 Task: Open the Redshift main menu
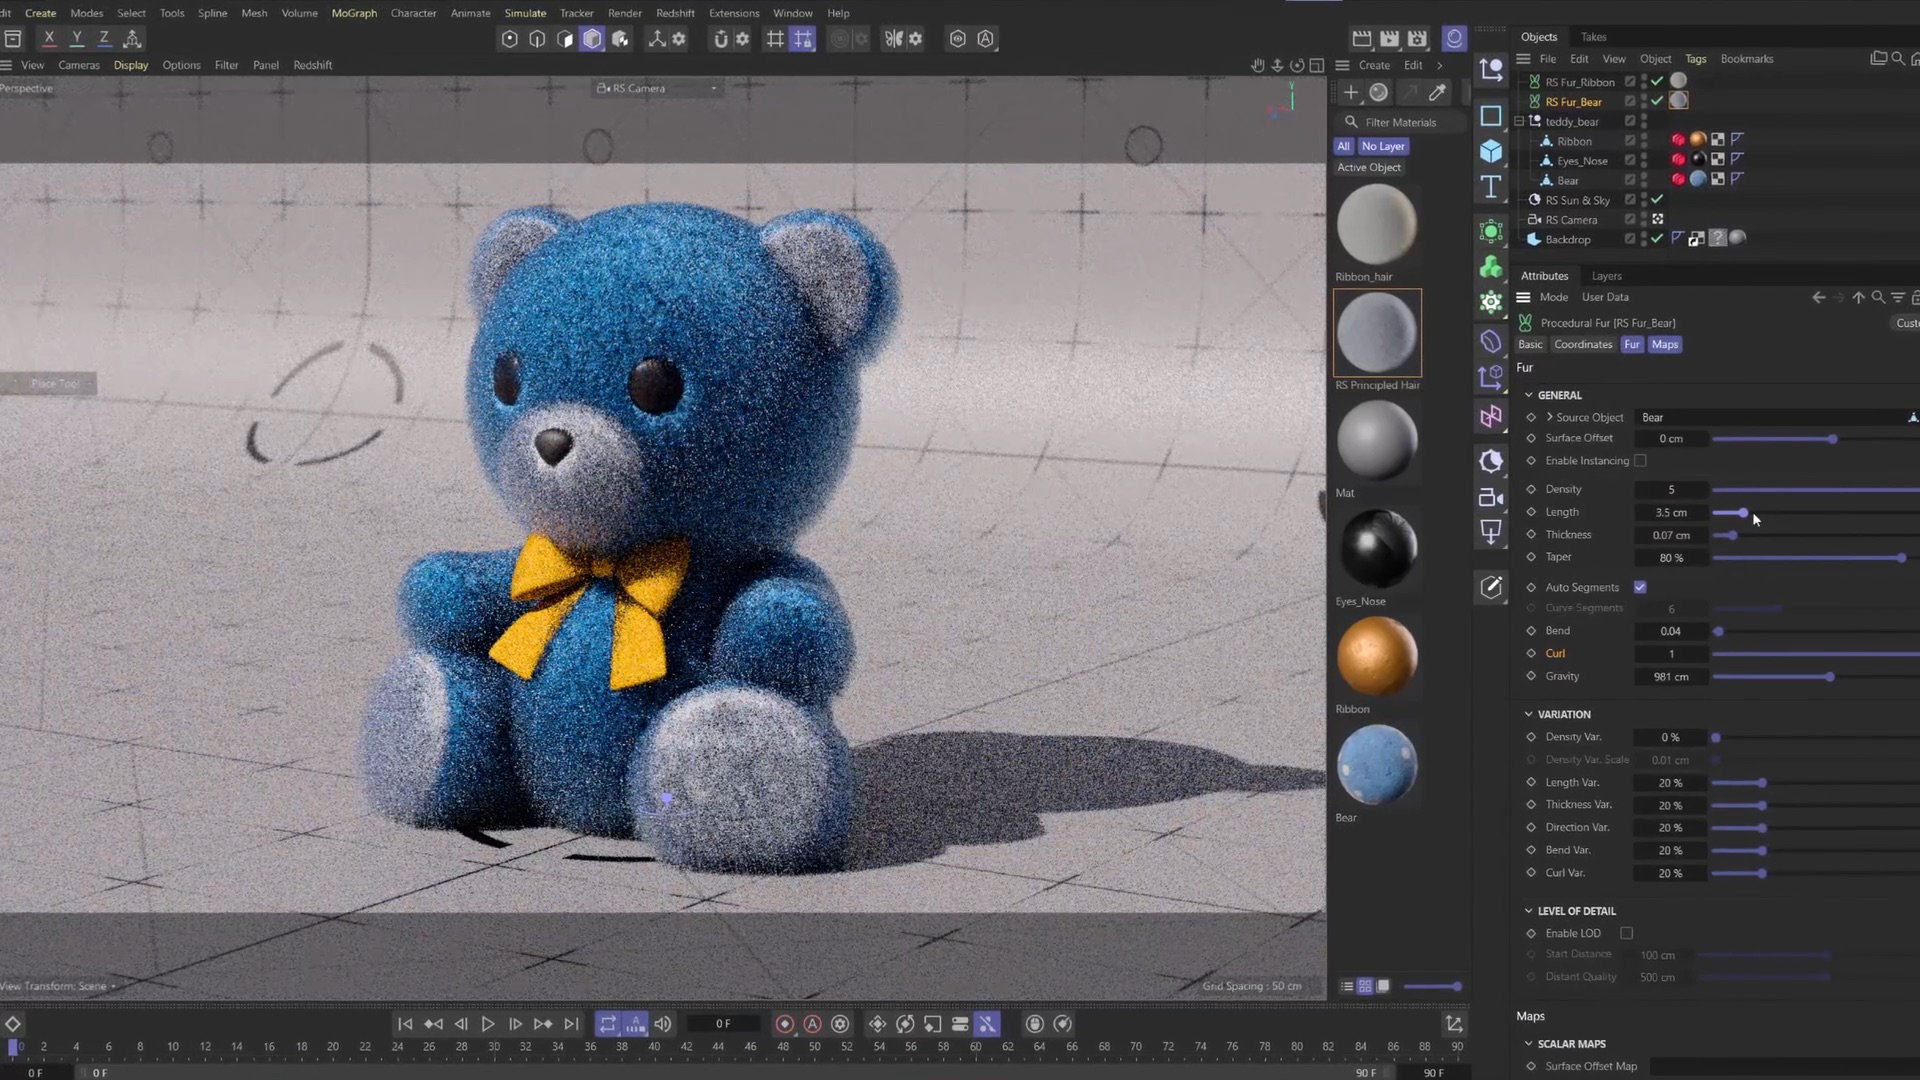[x=675, y=13]
